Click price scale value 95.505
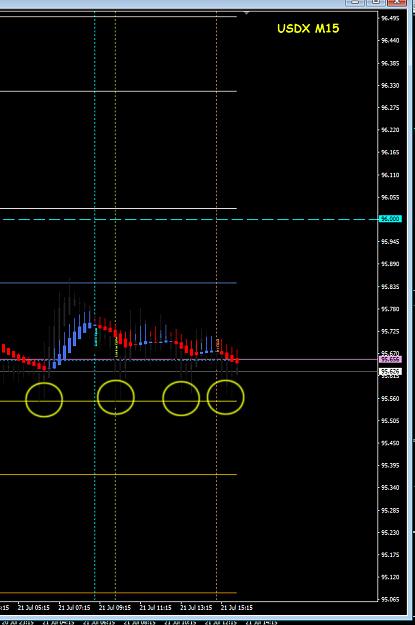The width and height of the screenshot is (415, 625). pos(390,421)
